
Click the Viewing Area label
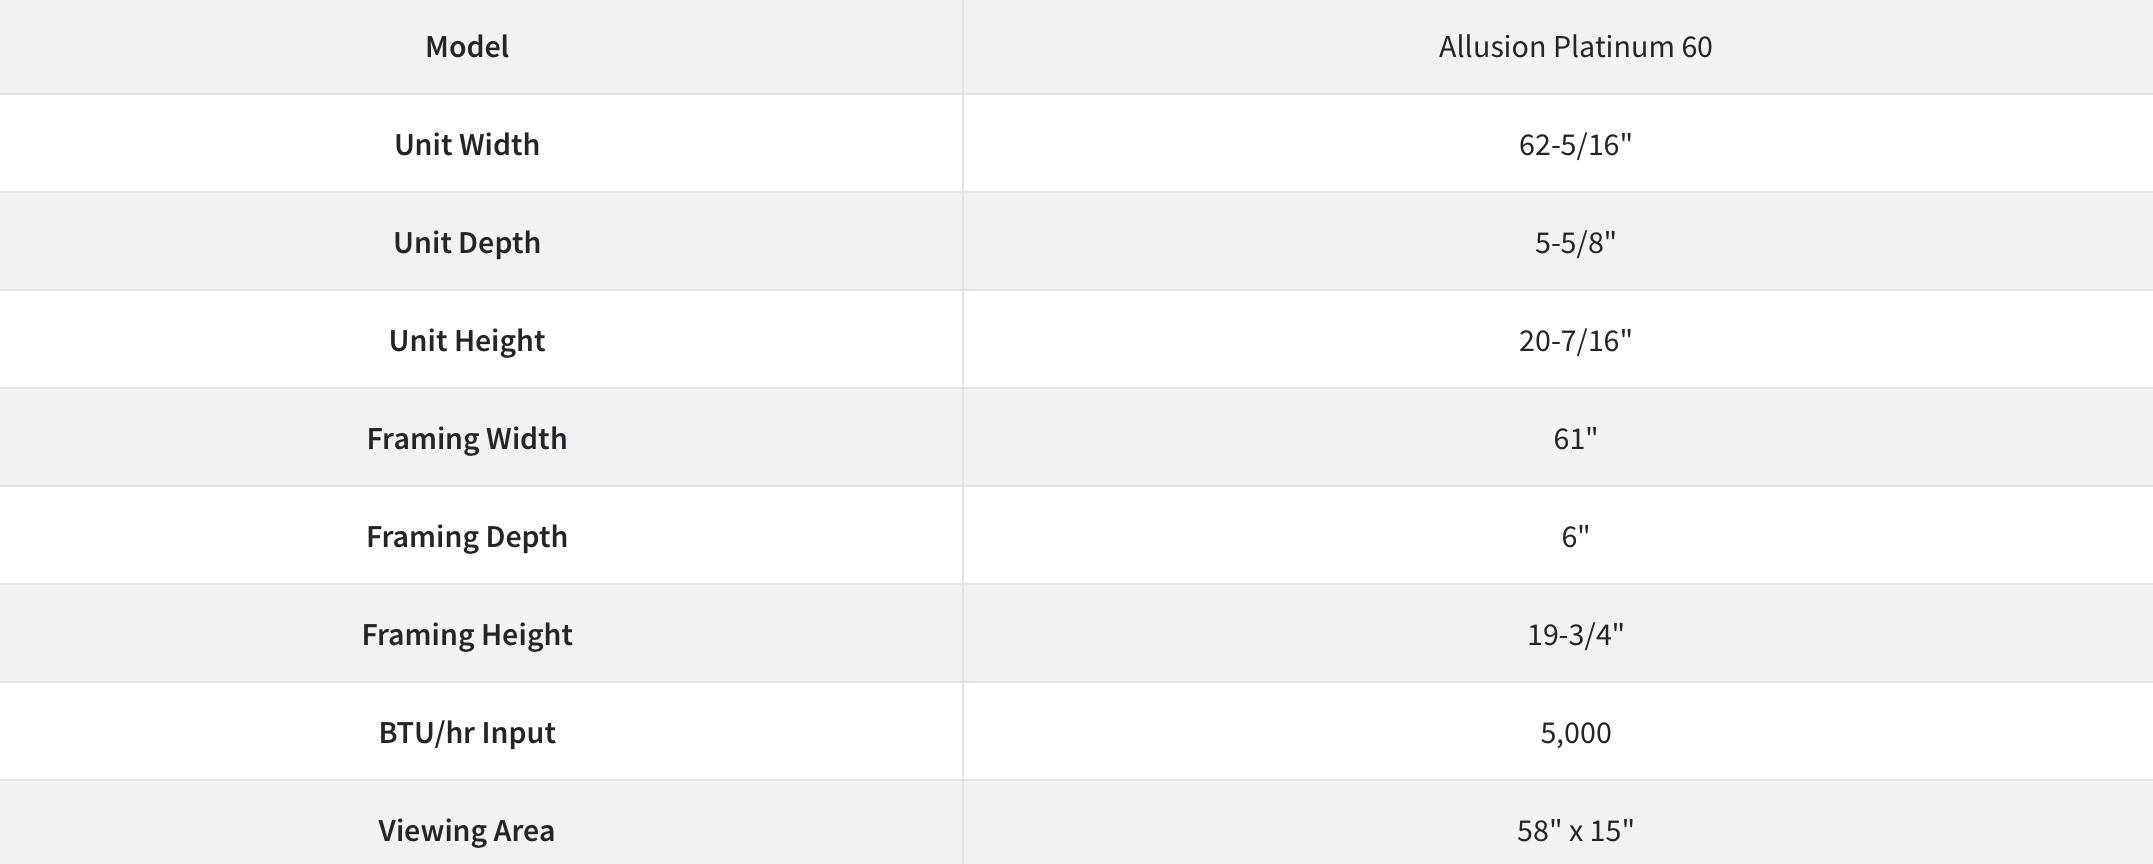coord(467,831)
